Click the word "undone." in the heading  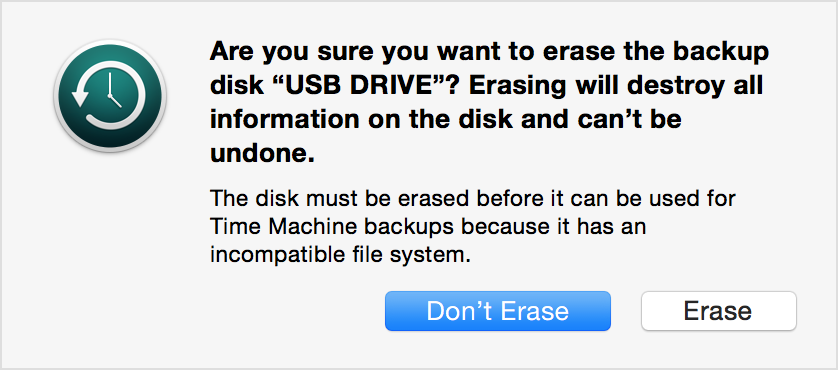coord(262,153)
